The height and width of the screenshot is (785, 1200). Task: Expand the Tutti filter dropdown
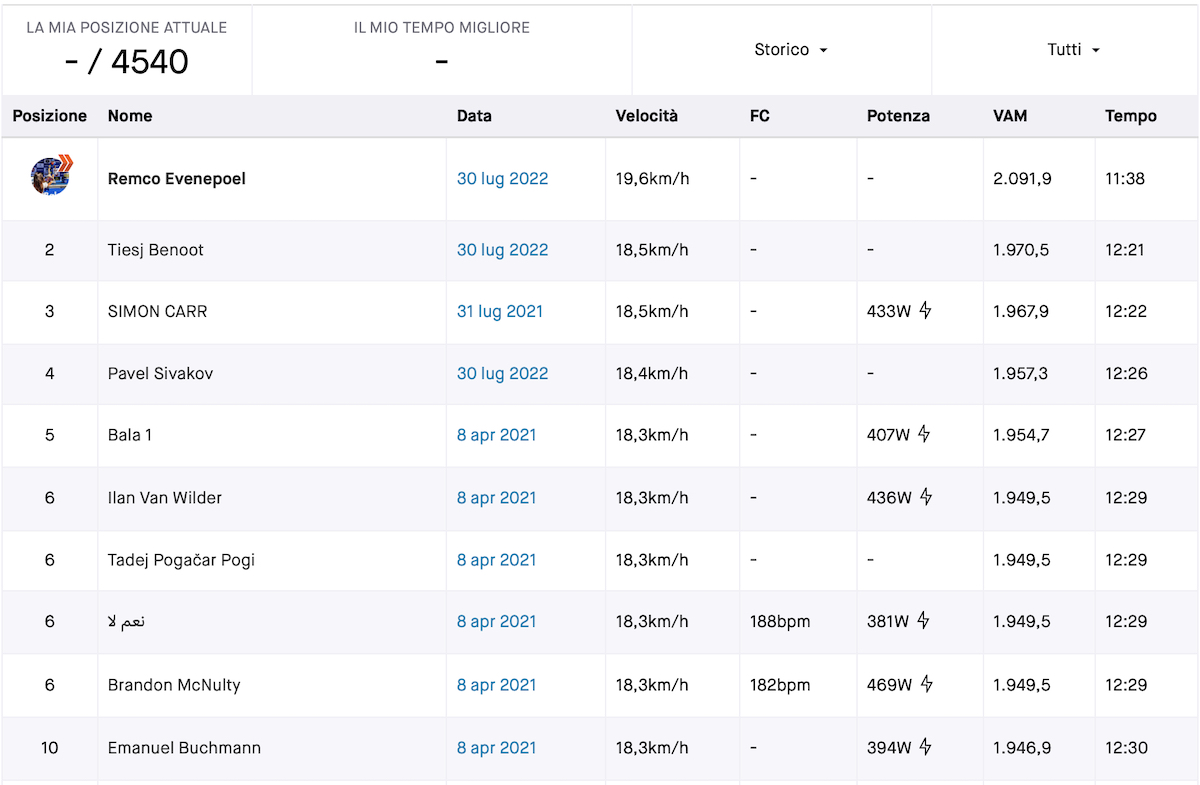click(x=1073, y=50)
